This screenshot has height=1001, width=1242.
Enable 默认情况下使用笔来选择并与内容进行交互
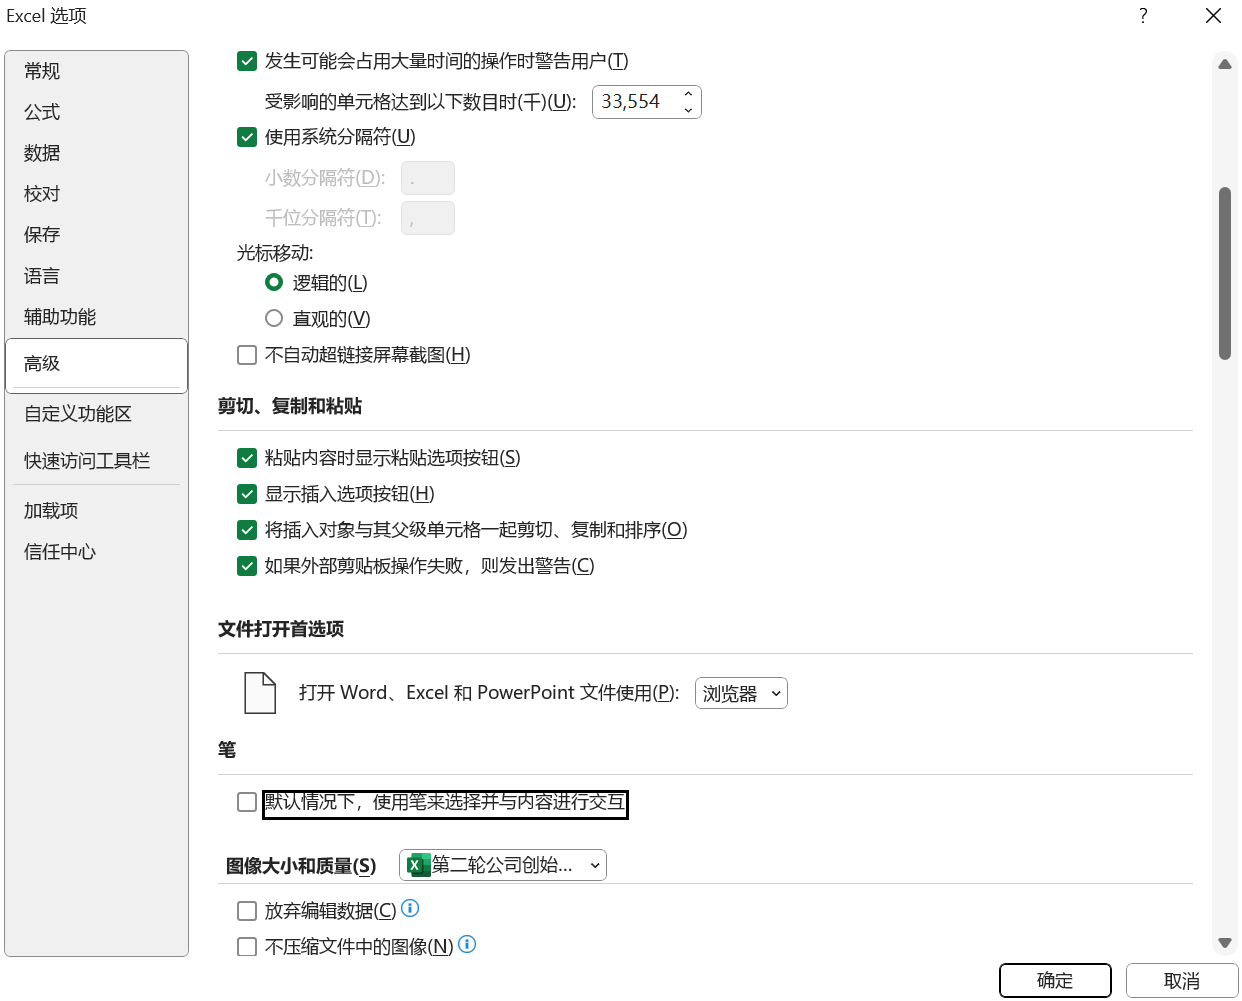[247, 801]
